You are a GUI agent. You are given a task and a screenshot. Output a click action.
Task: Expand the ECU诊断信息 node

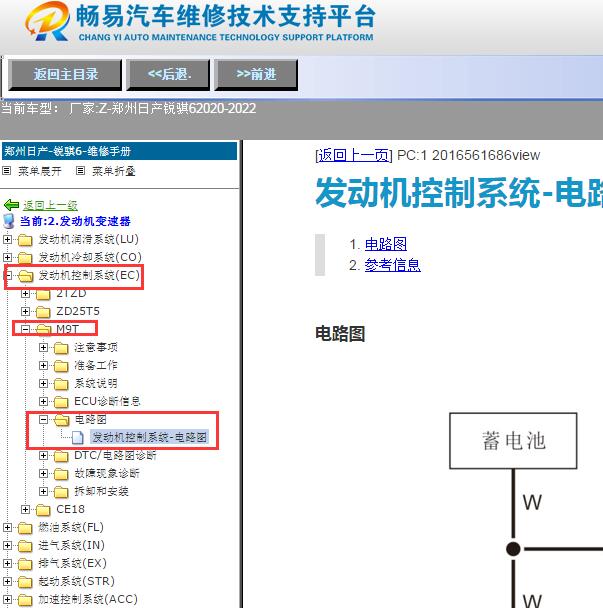coord(43,401)
